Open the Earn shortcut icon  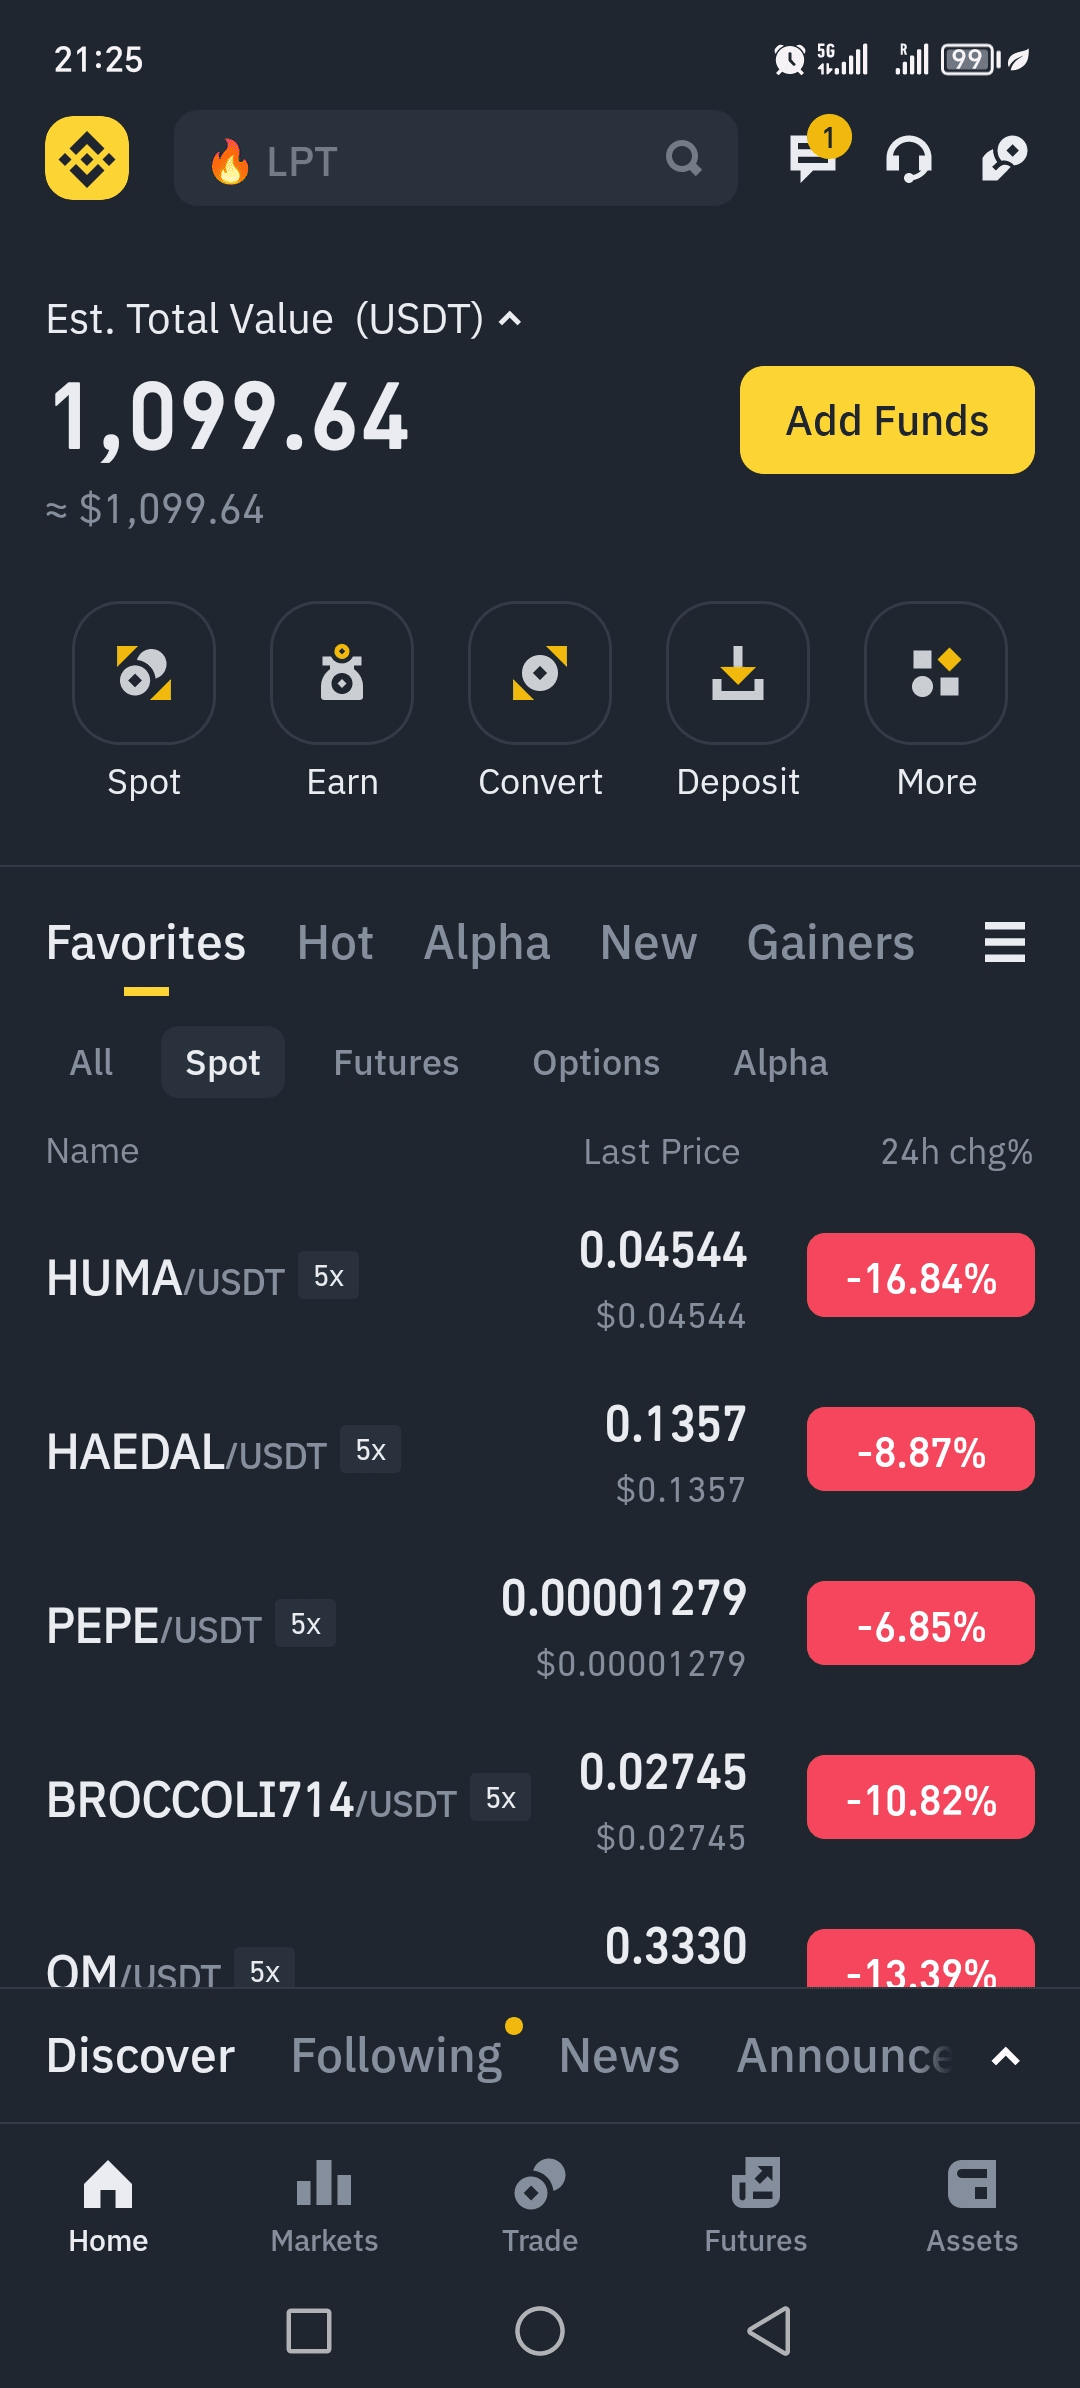tap(342, 673)
